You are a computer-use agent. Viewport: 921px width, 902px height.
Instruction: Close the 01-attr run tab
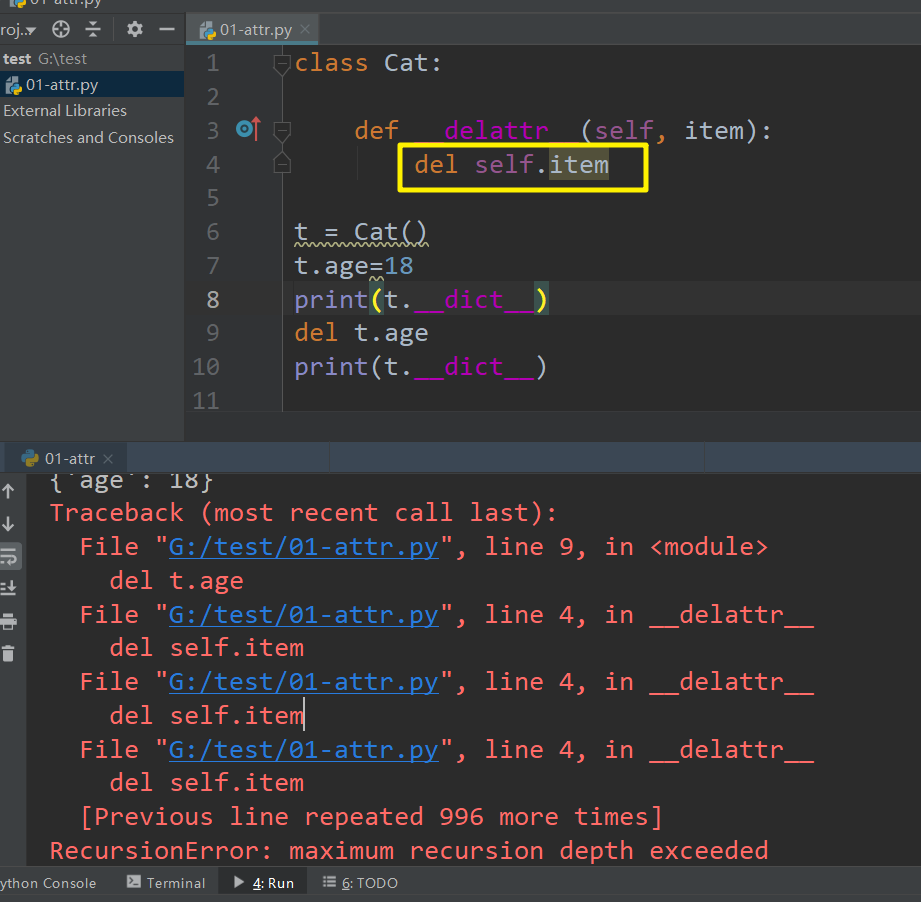click(x=107, y=459)
